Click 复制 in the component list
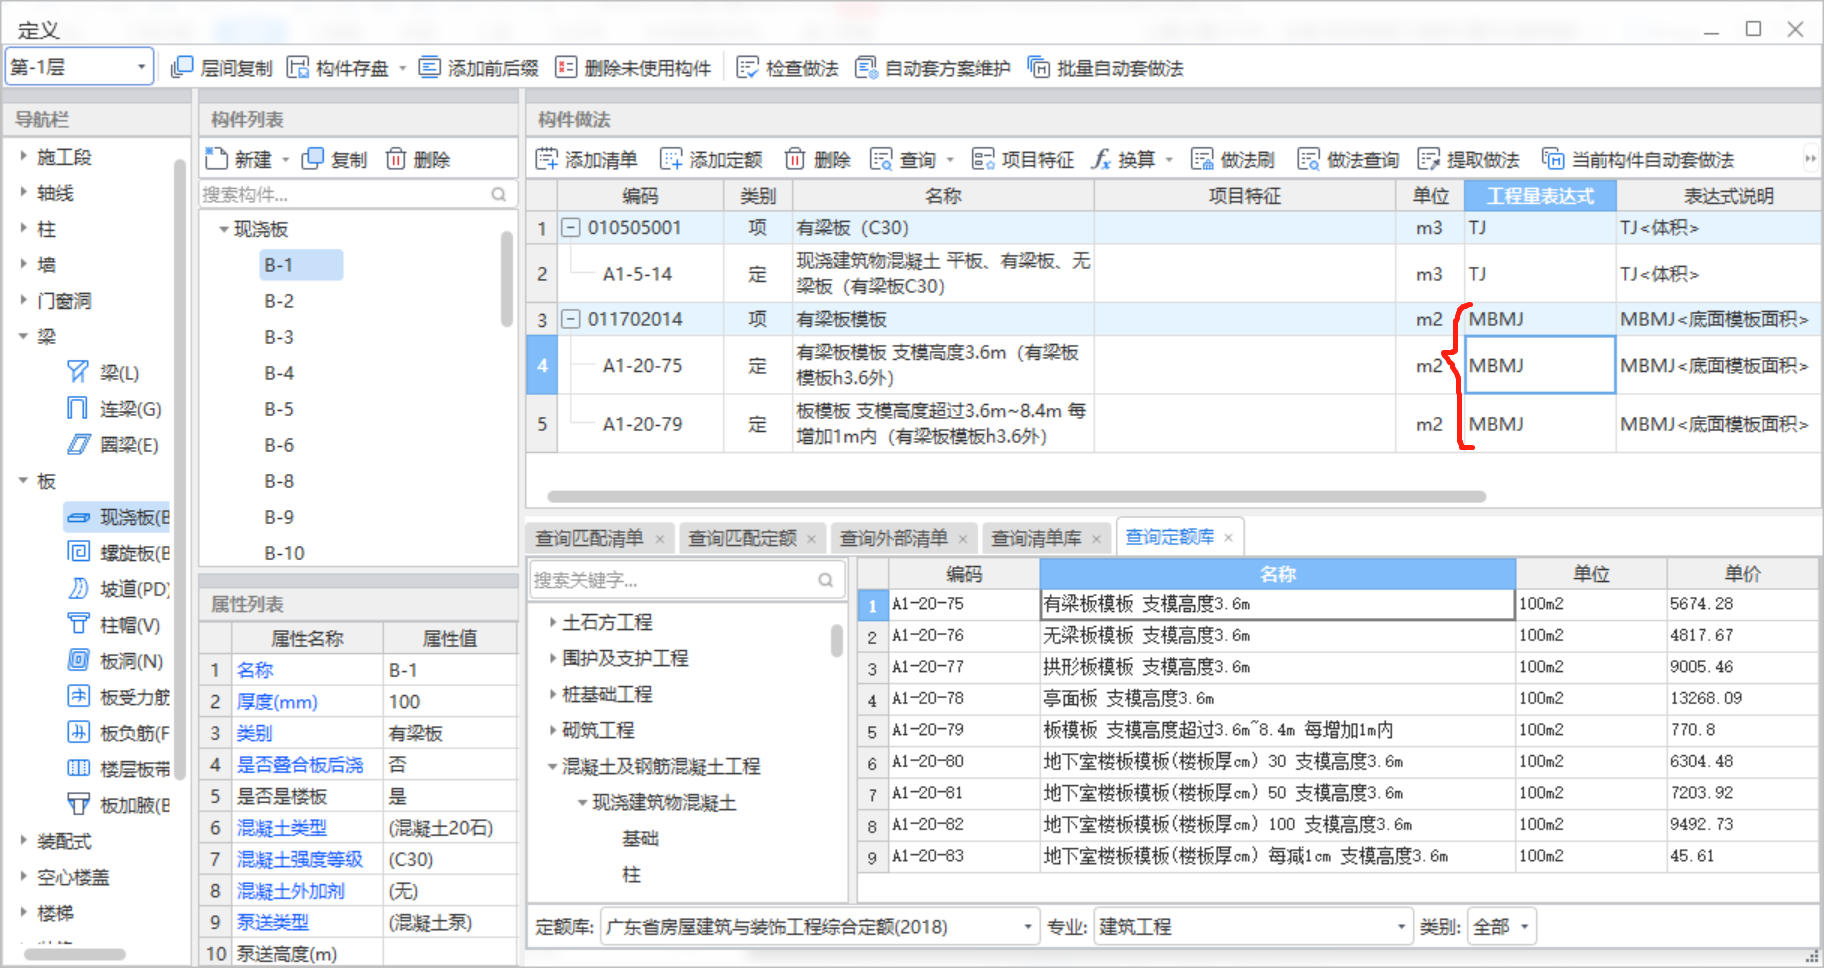This screenshot has width=1824, height=968. pyautogui.click(x=335, y=159)
